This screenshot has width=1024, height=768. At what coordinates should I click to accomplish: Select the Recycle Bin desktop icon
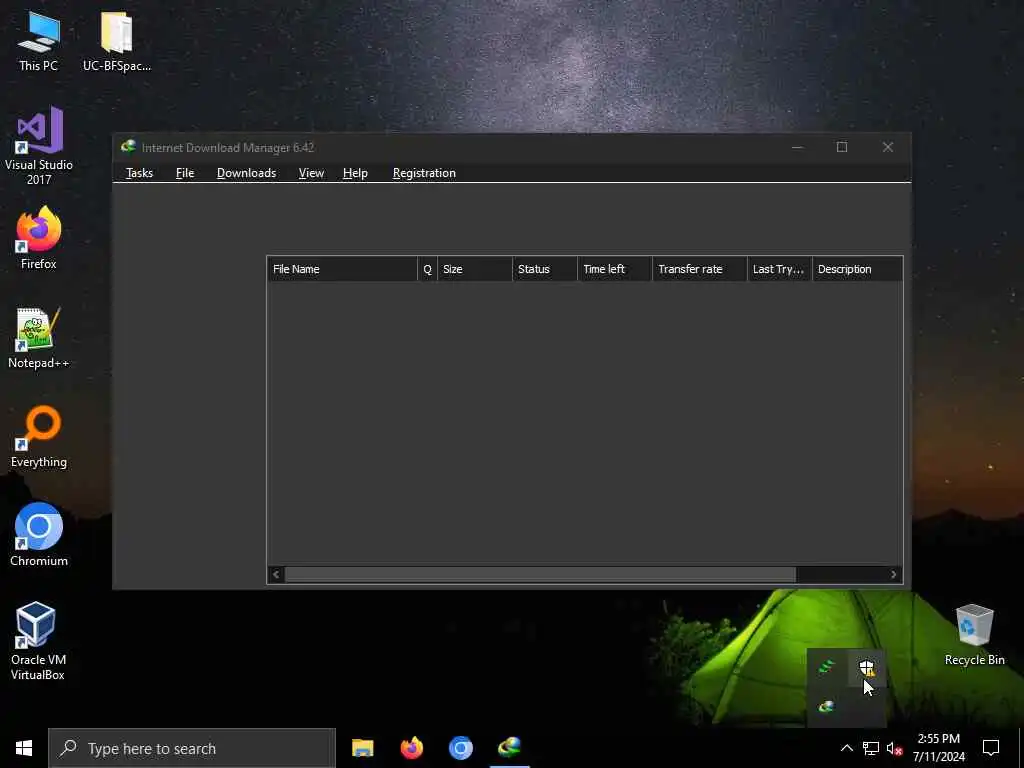coord(974,635)
